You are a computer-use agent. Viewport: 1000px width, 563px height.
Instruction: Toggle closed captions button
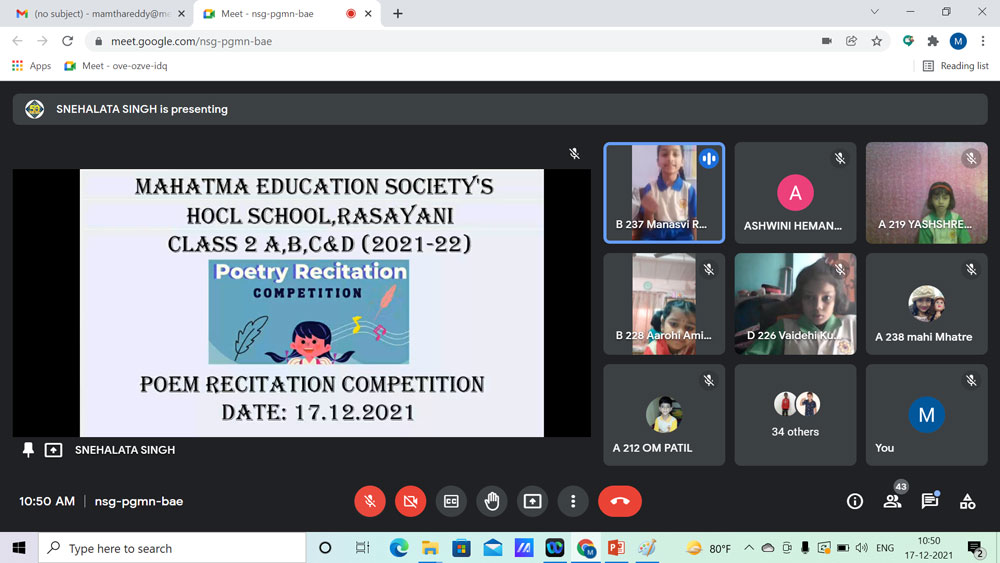(451, 501)
